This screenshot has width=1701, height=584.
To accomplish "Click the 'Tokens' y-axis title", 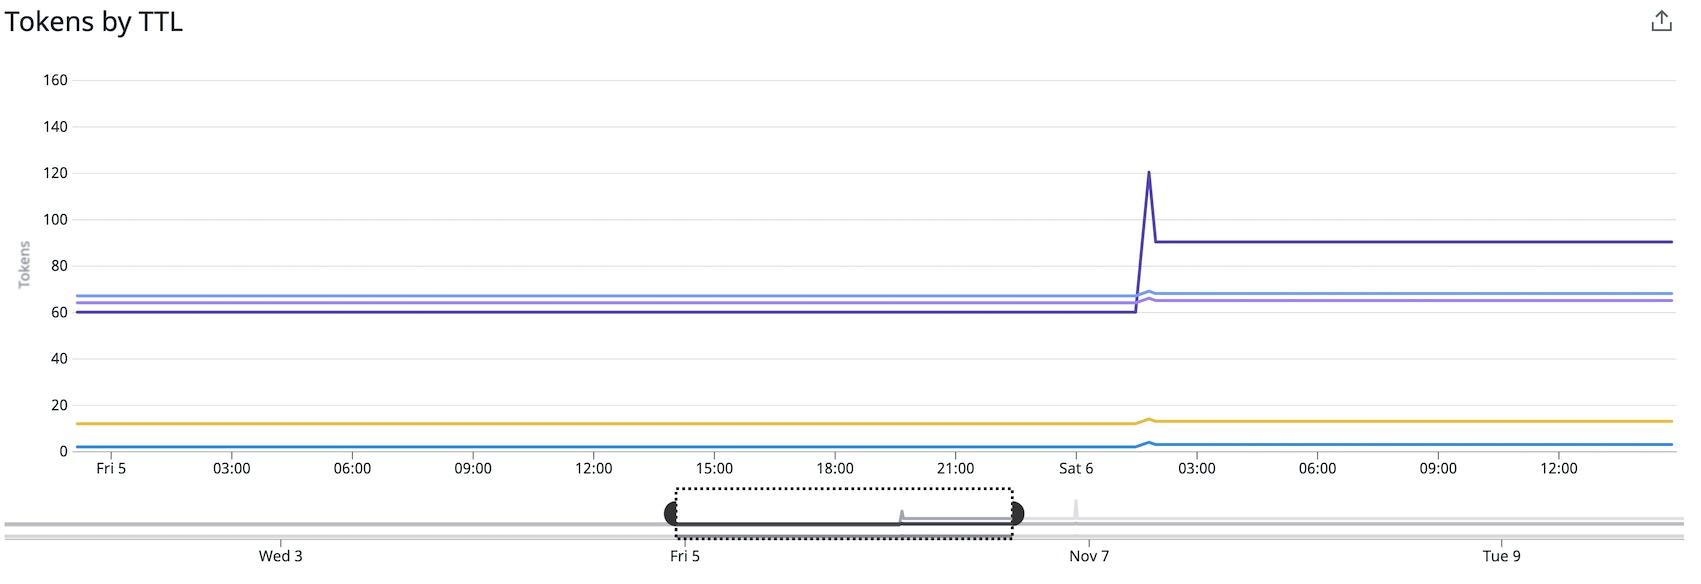I will 25,265.
